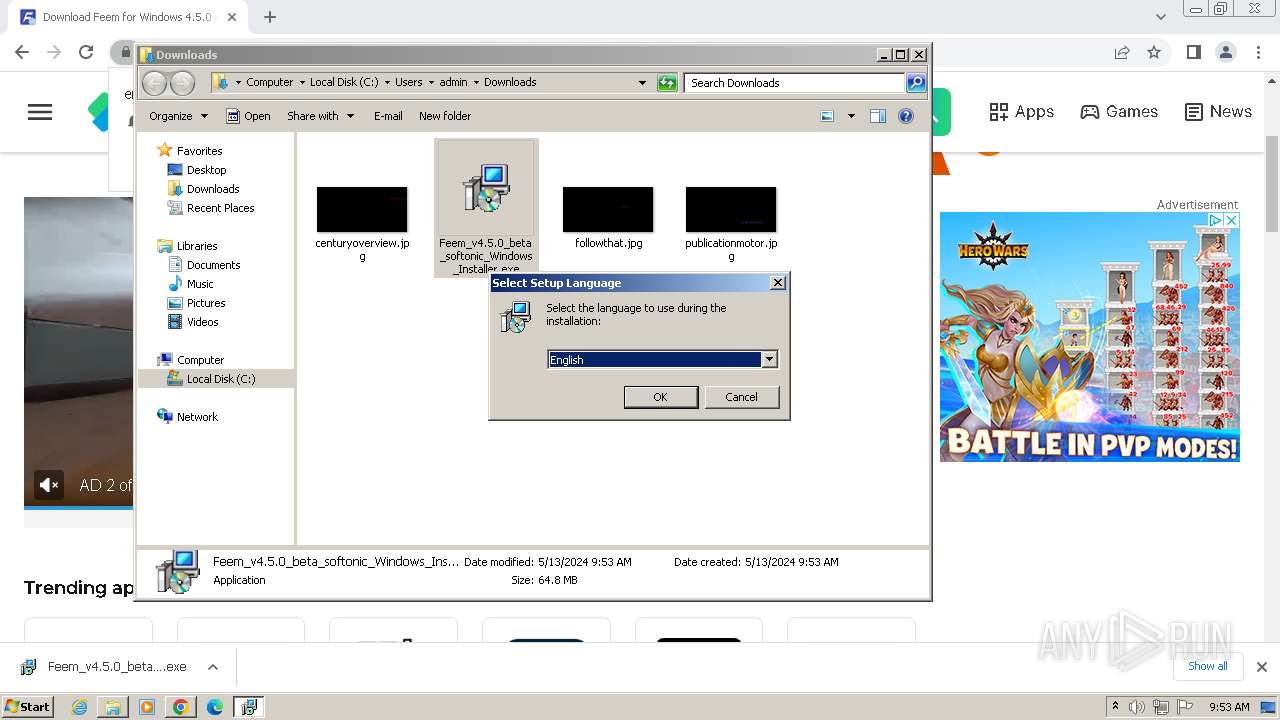The height and width of the screenshot is (720, 1280).
Task: Open the Organize menu
Action: point(178,116)
